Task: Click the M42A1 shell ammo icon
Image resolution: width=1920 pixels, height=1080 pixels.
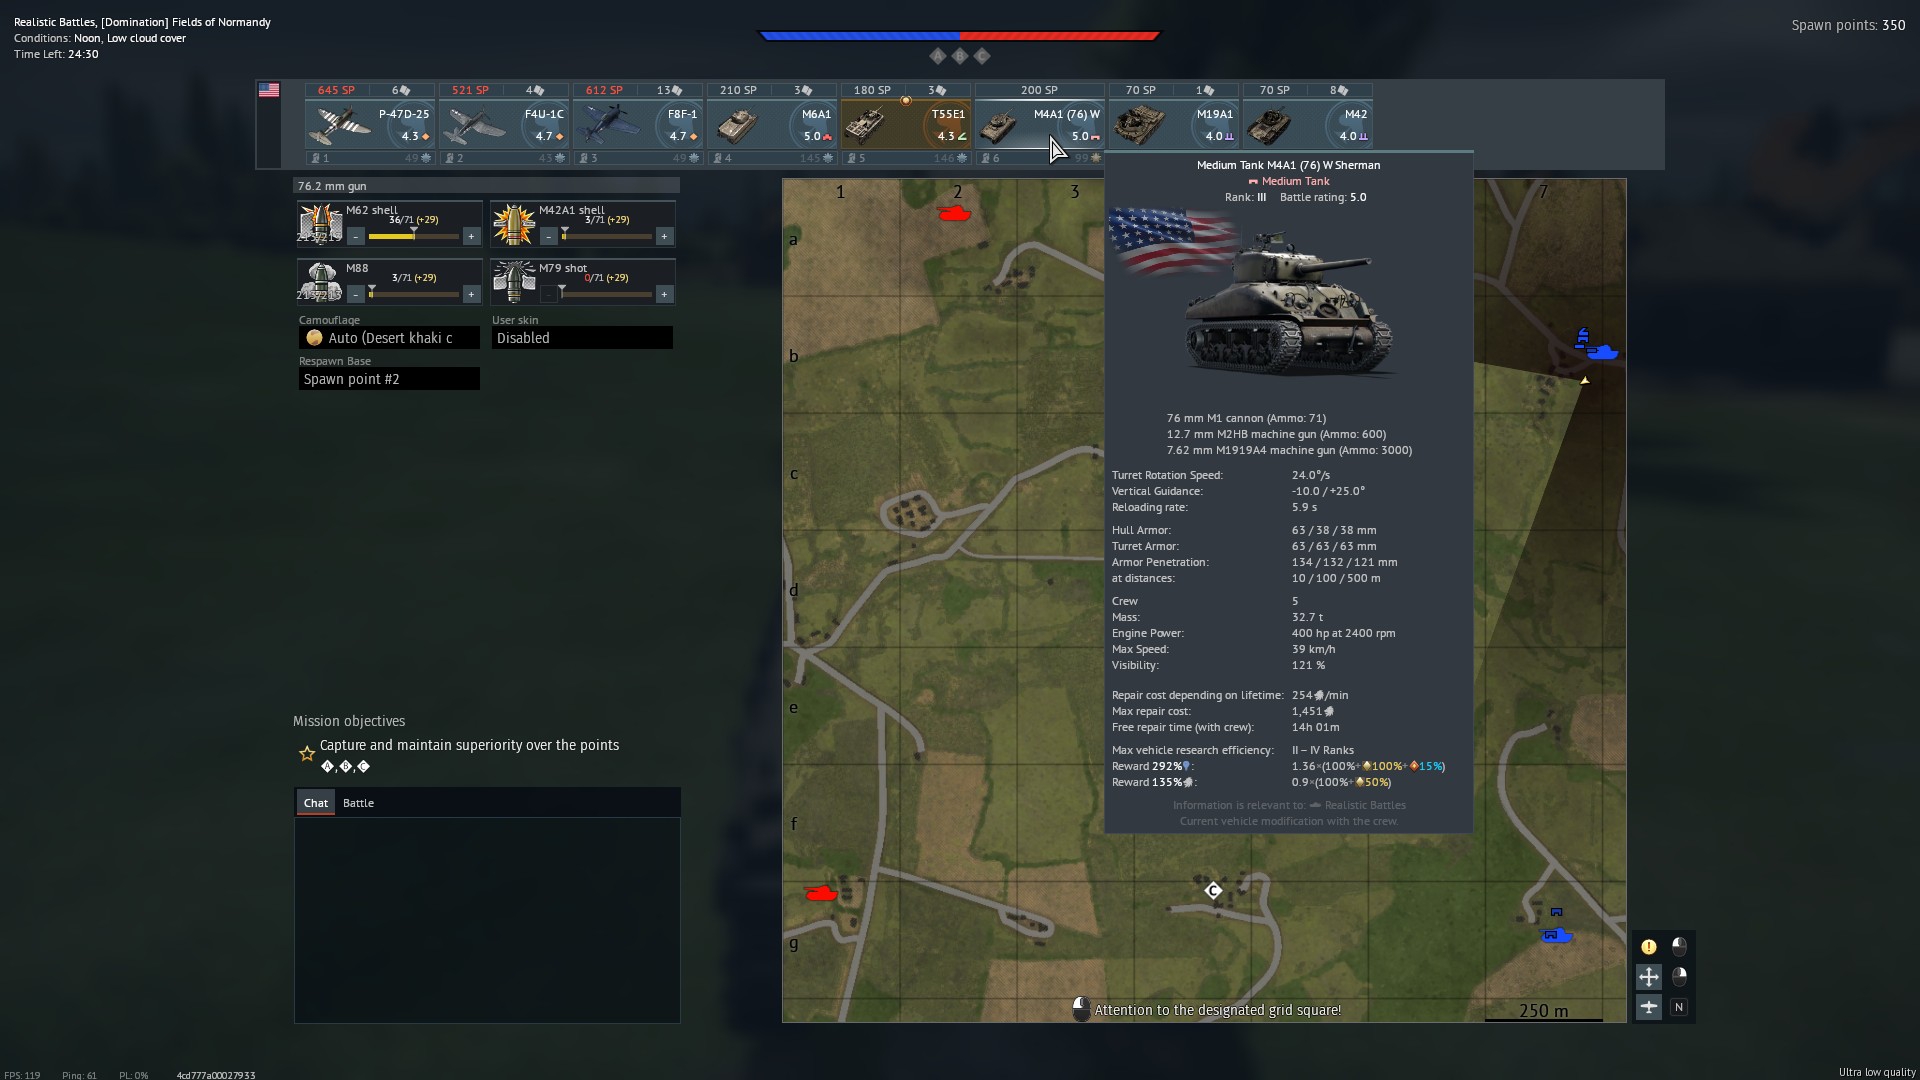Action: point(513,224)
